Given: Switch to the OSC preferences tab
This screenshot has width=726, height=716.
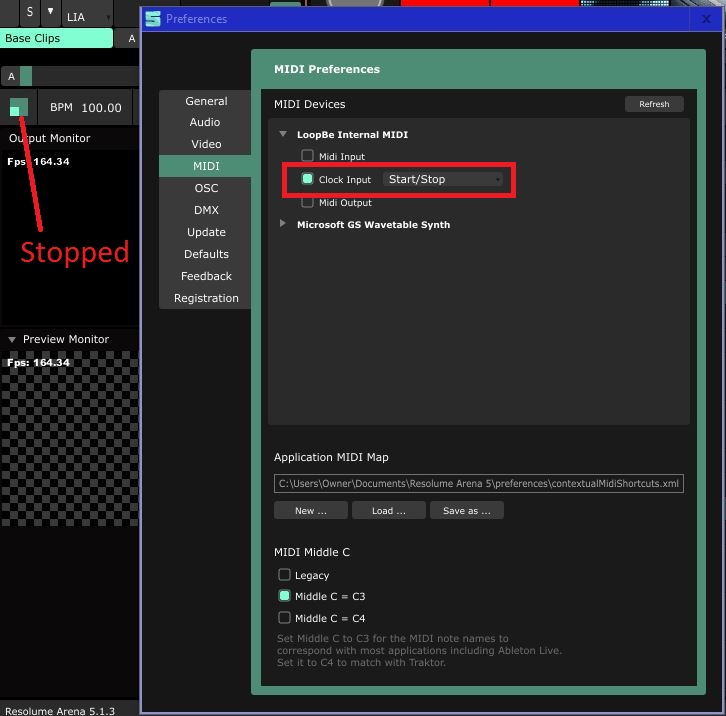Looking at the screenshot, I should point(205,188).
